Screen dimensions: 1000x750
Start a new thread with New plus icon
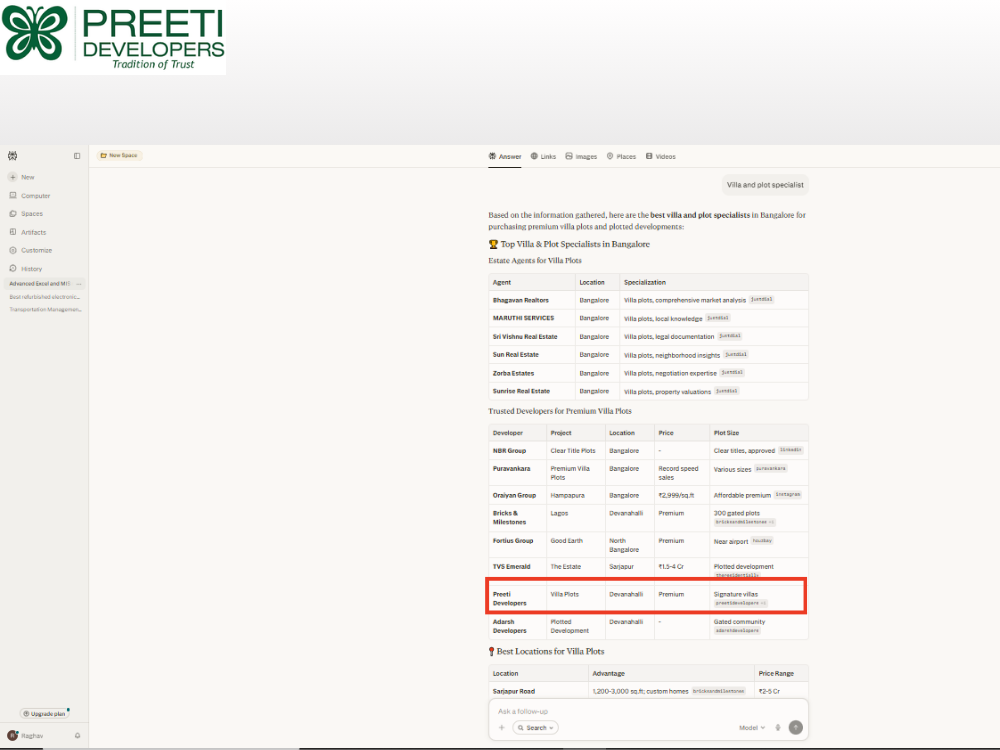click(13, 177)
